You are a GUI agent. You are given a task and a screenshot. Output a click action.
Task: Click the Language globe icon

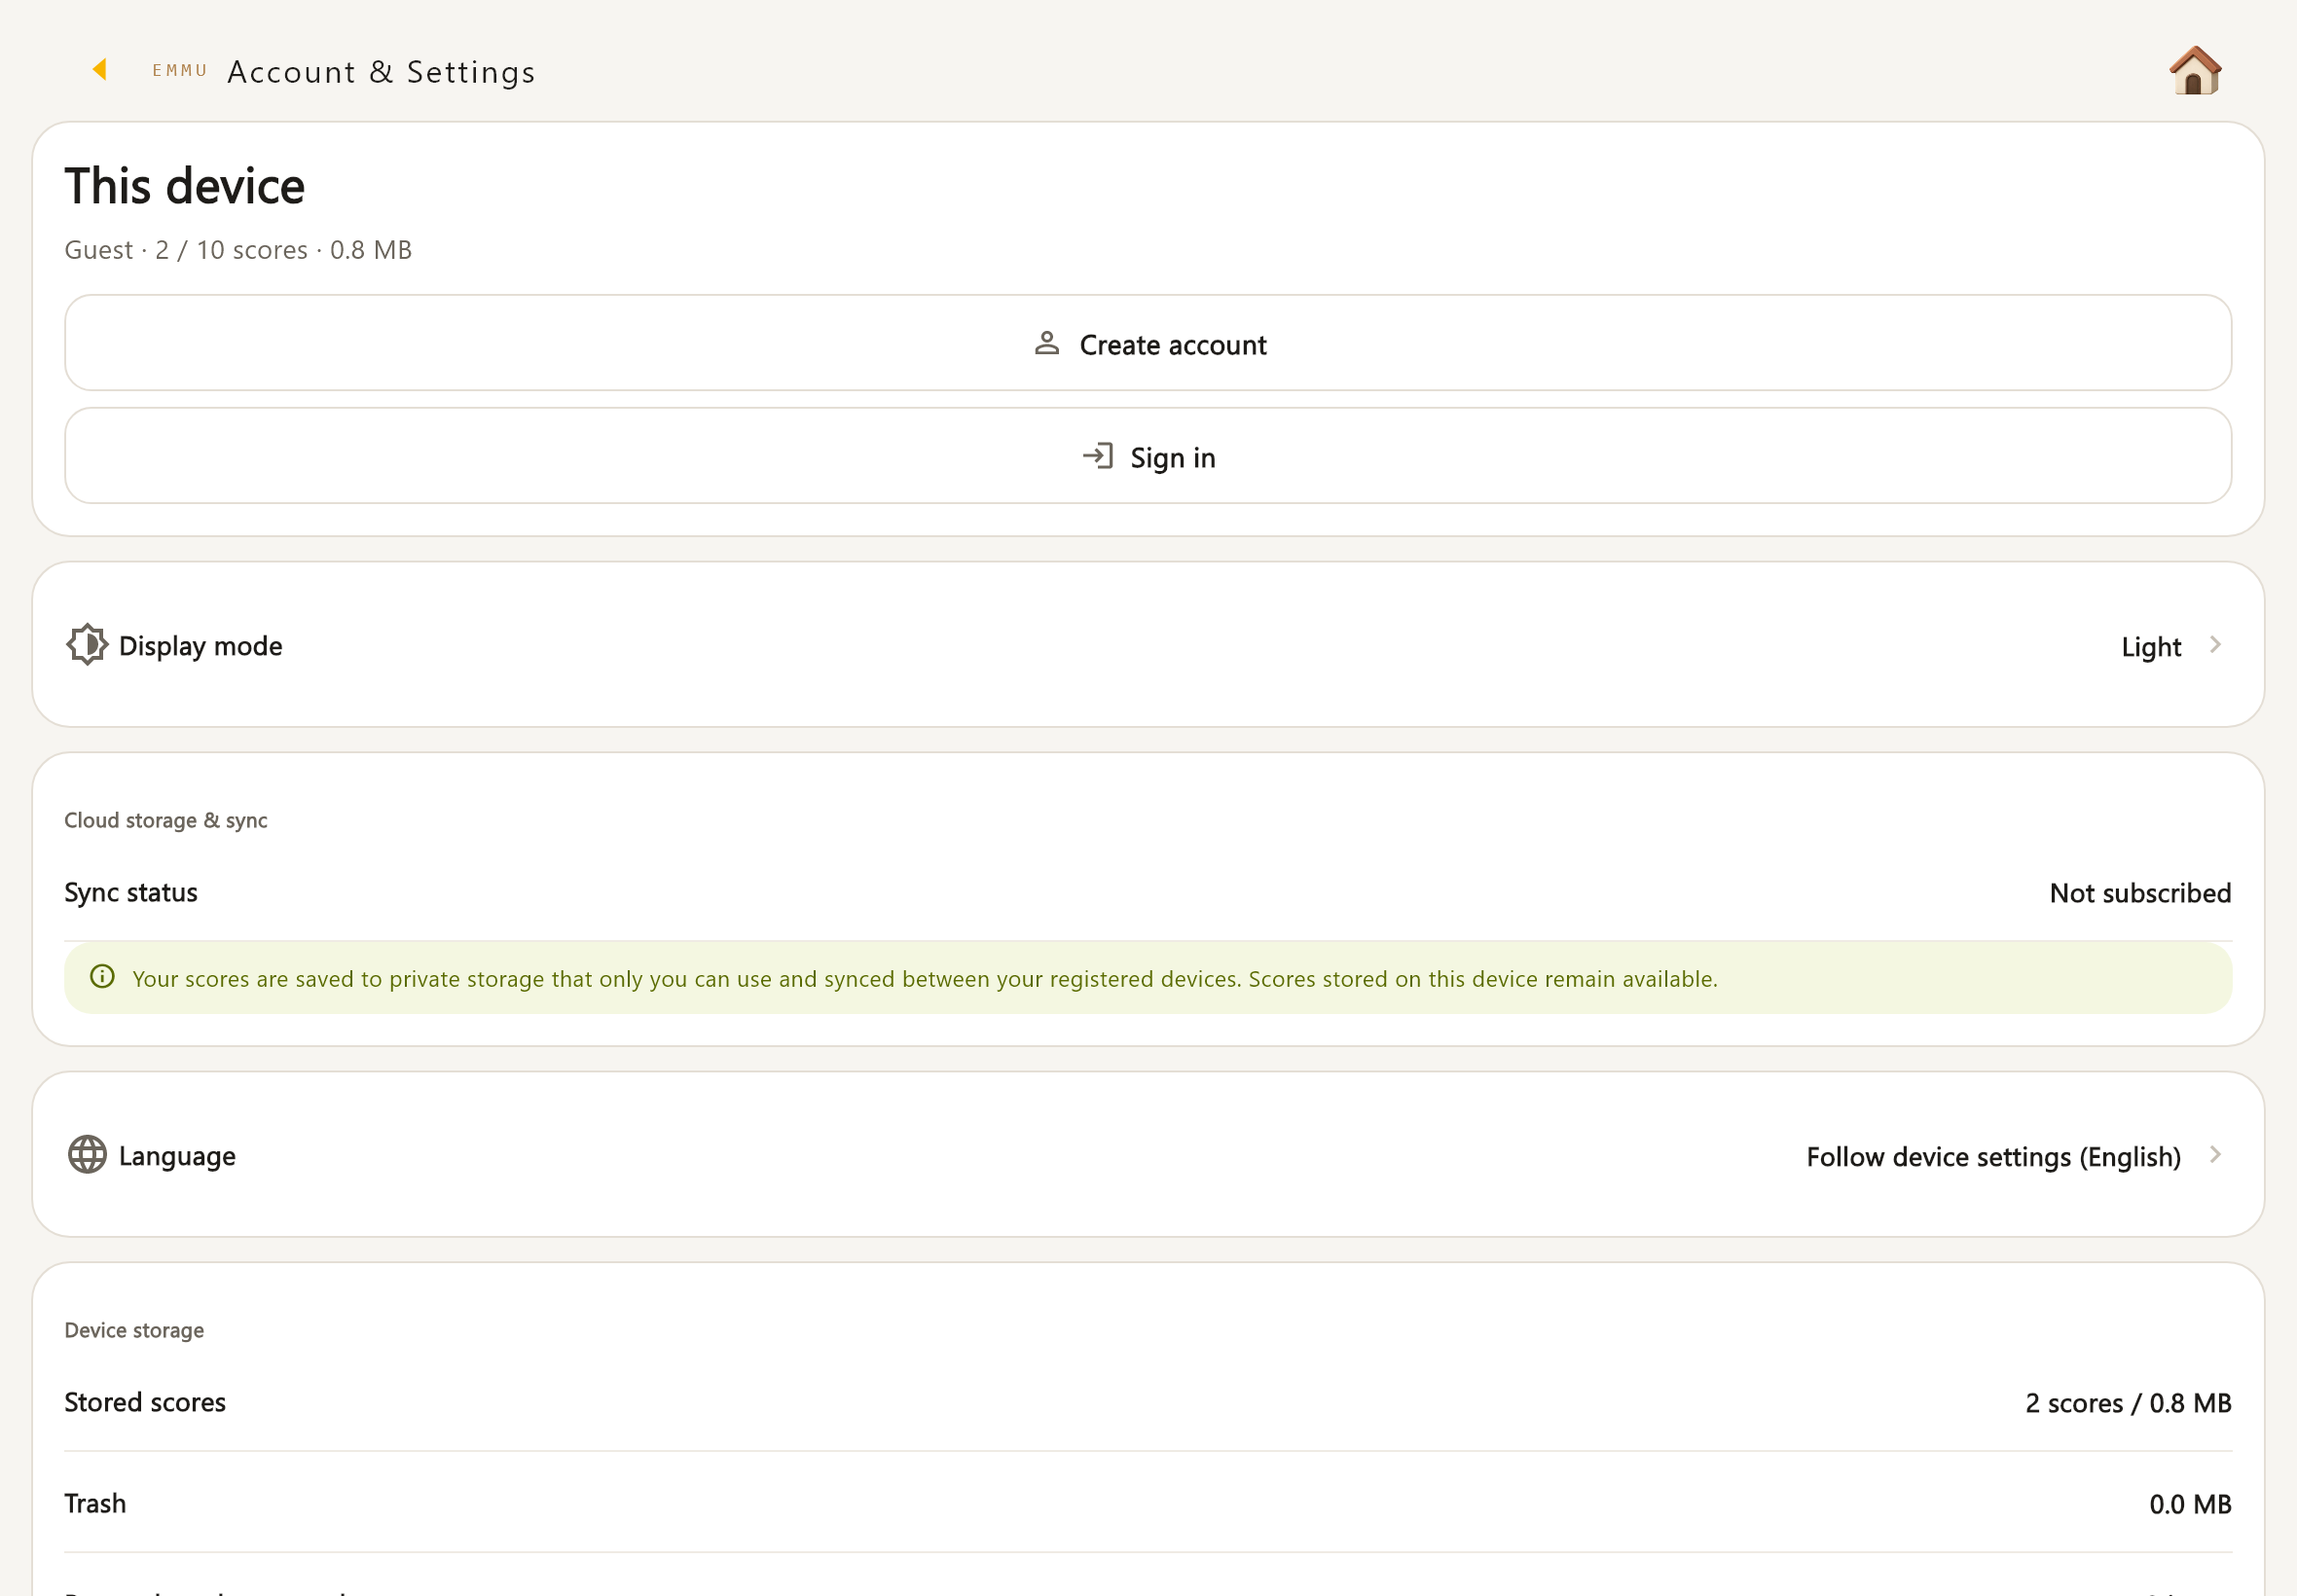pyautogui.click(x=87, y=1155)
